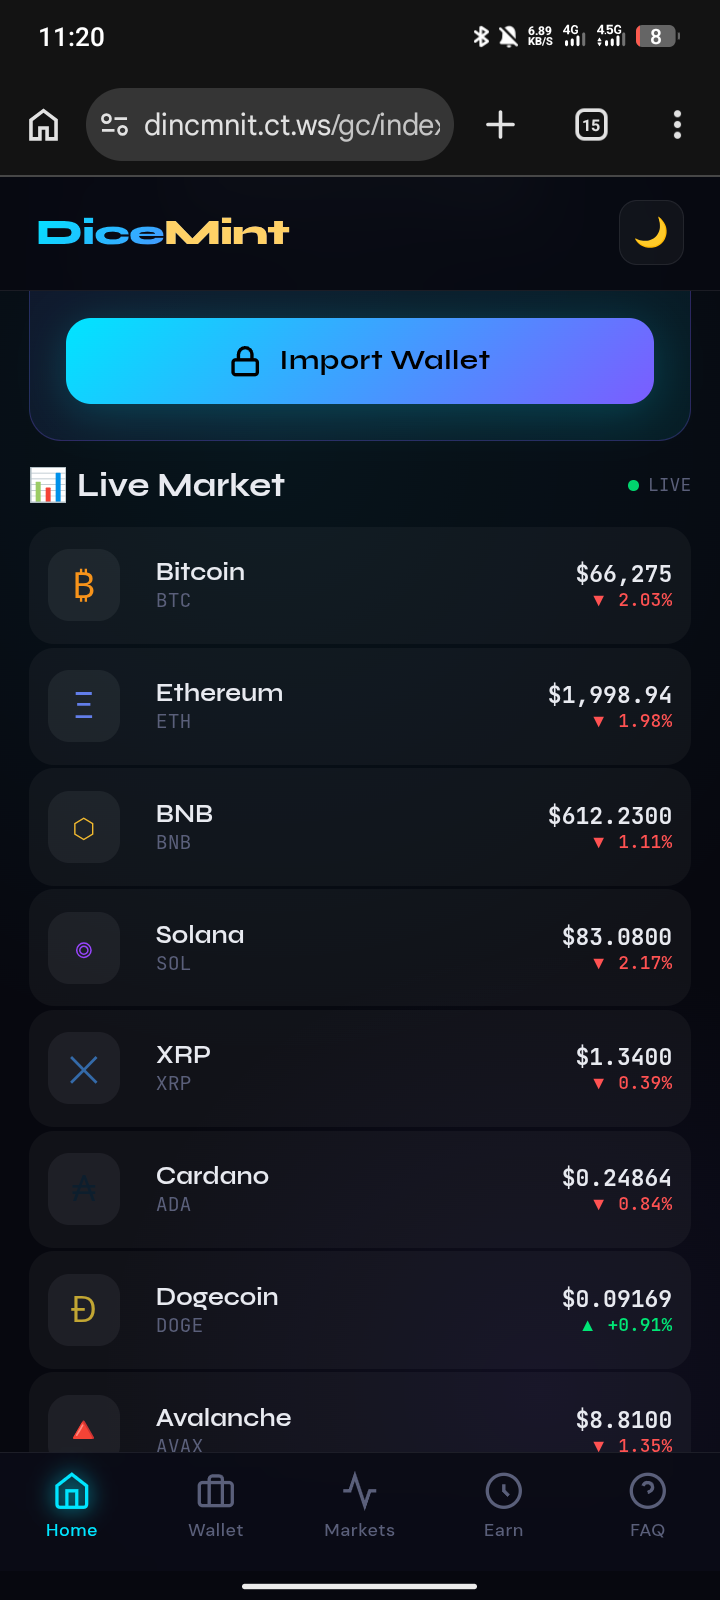This screenshot has height=1600, width=720.
Task: Switch to the Markets tab
Action: [x=360, y=1506]
